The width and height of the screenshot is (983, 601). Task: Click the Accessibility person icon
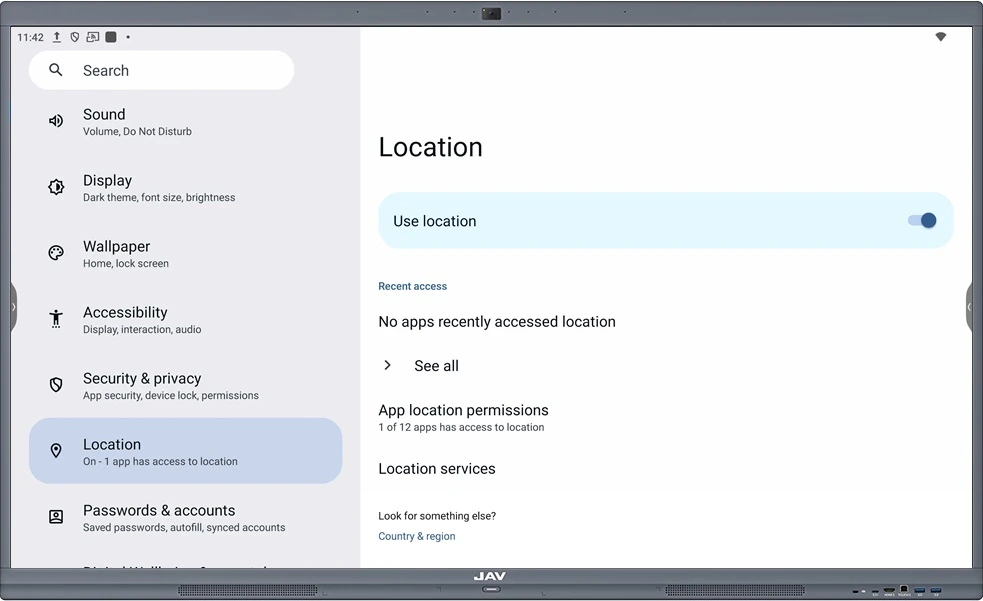point(56,319)
